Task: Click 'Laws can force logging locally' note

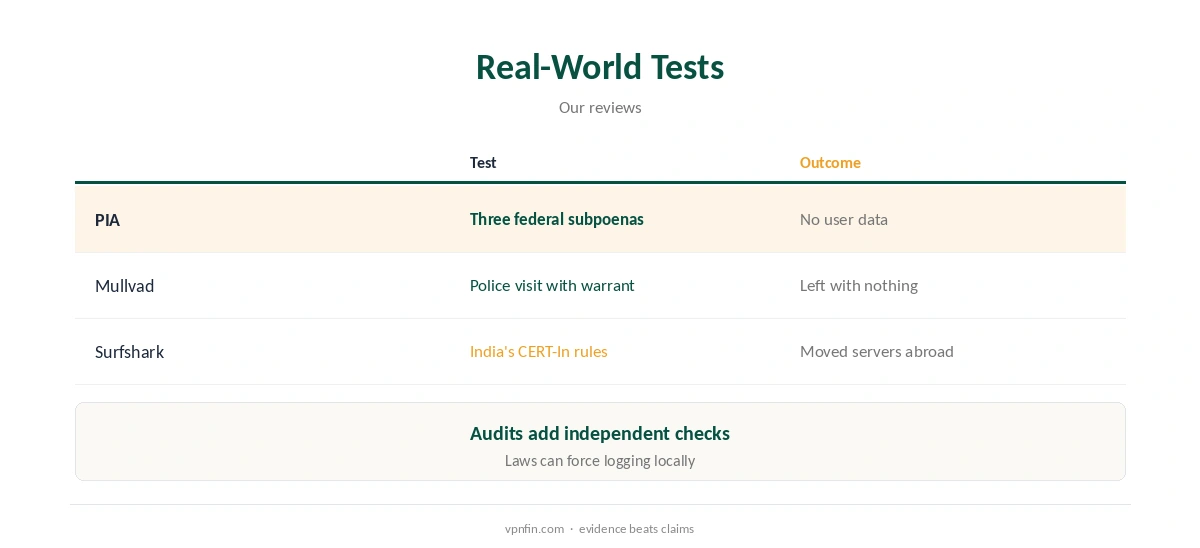Action: coord(600,461)
